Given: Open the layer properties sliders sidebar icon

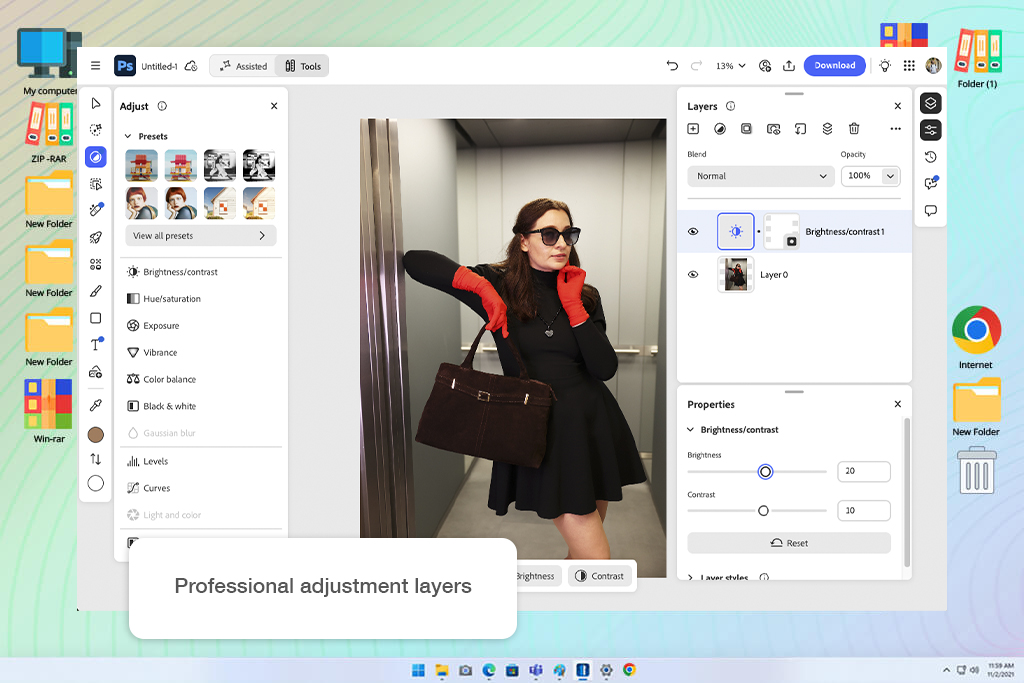Looking at the screenshot, I should pos(931,130).
